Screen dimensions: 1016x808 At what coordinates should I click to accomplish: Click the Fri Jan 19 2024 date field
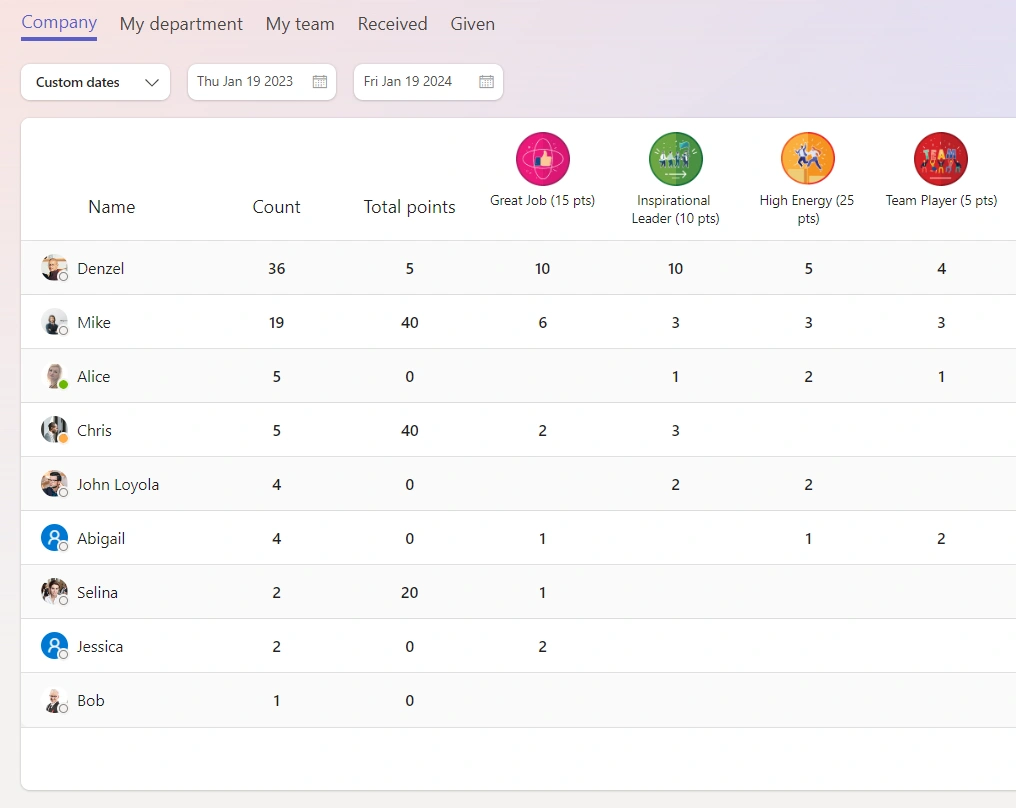pyautogui.click(x=428, y=82)
